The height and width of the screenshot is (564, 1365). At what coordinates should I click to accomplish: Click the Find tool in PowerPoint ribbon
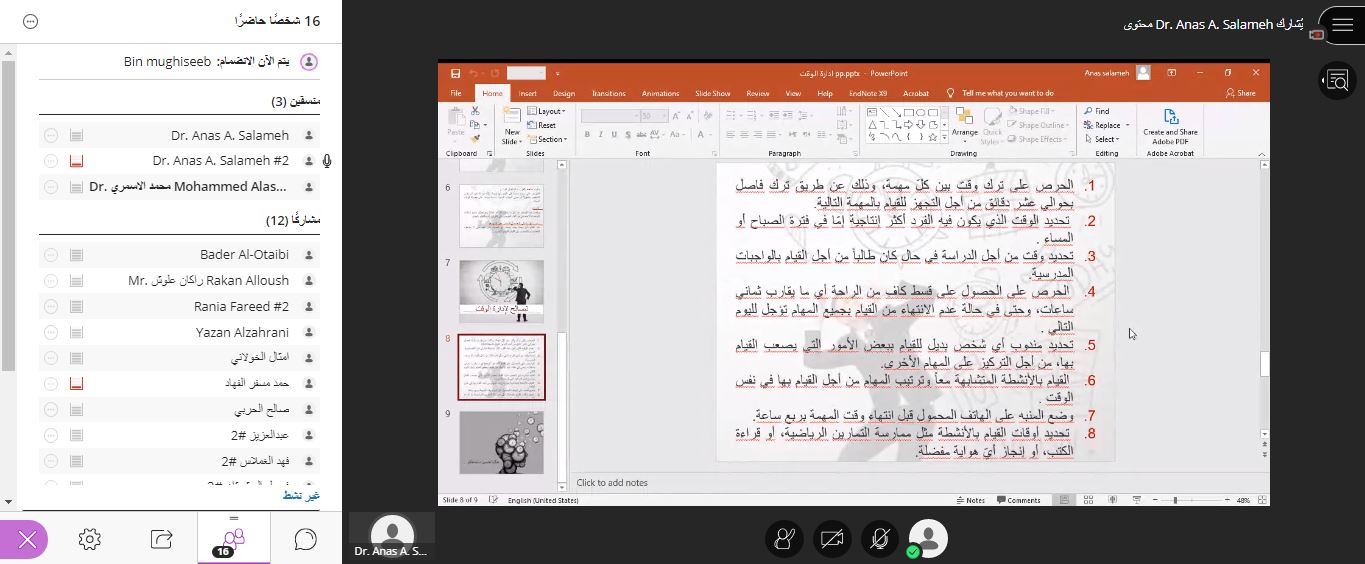[x=1097, y=111]
